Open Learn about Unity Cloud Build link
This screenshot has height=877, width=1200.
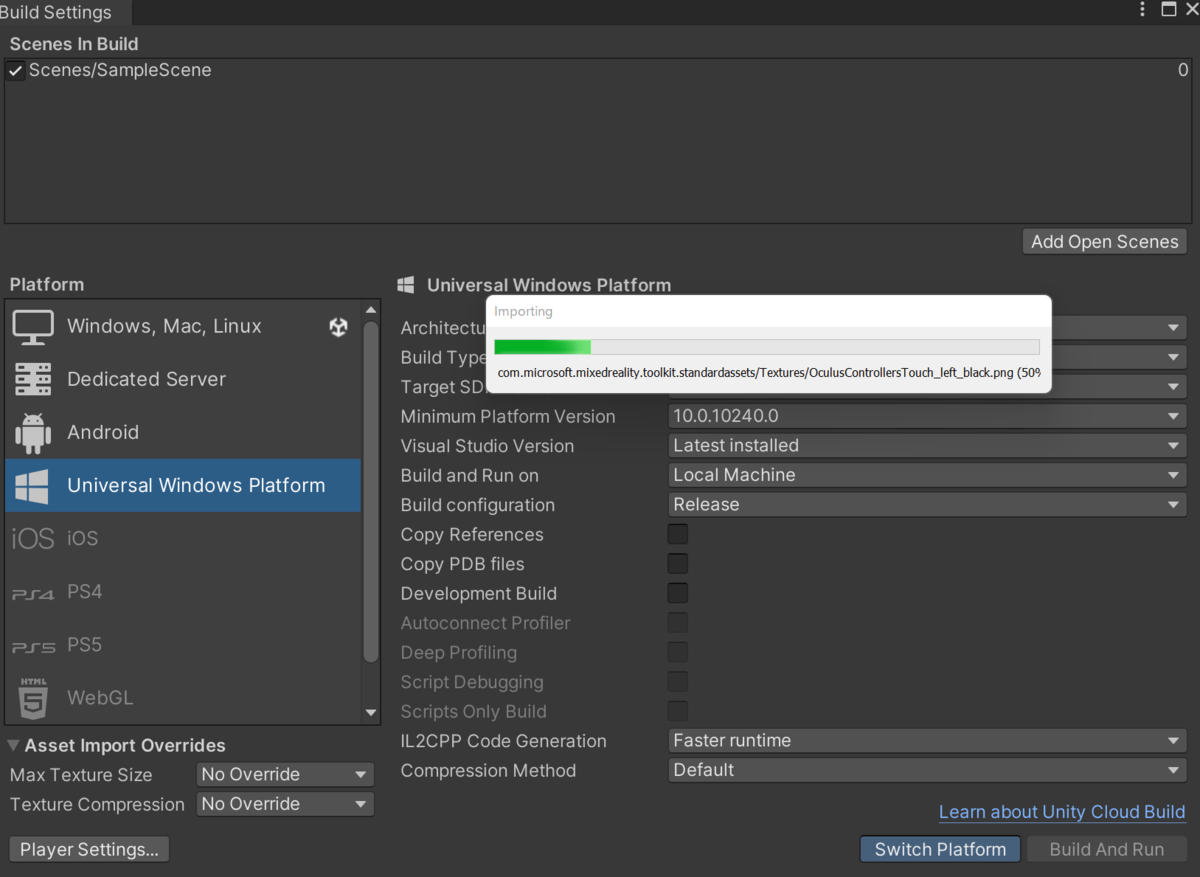click(1062, 812)
